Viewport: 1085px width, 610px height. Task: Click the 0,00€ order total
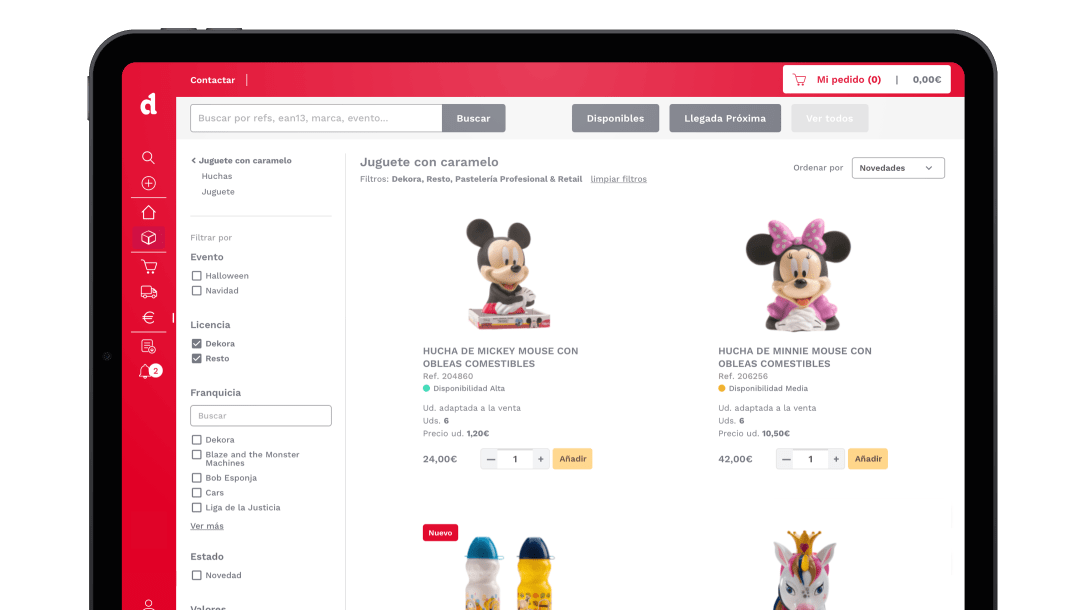point(927,80)
